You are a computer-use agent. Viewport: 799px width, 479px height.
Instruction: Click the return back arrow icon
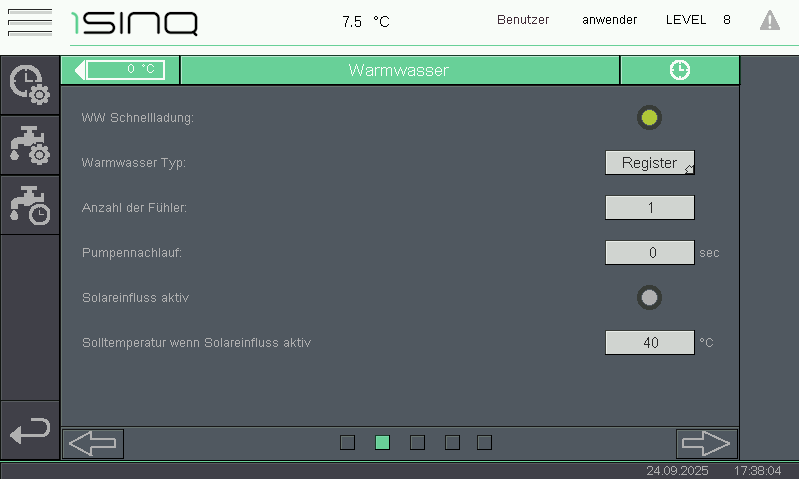click(30, 431)
